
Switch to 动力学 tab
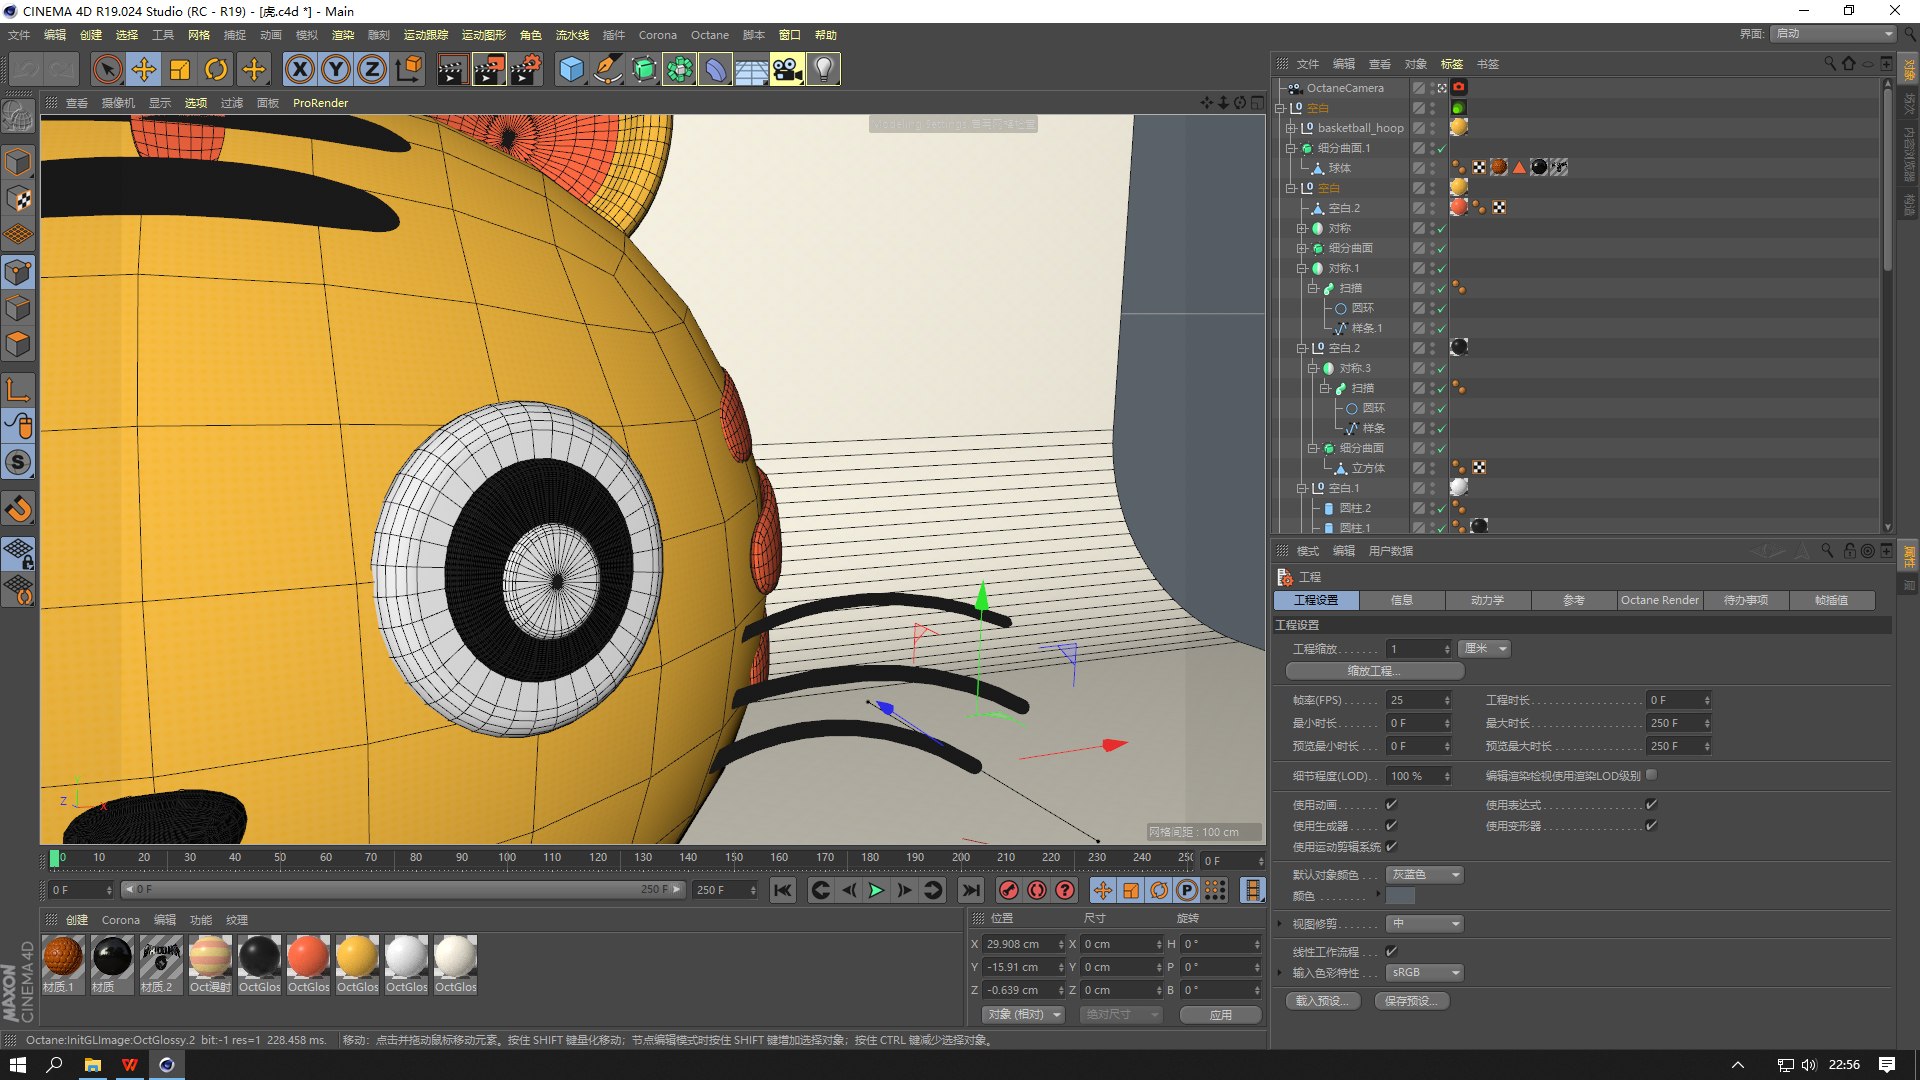[1487, 600]
